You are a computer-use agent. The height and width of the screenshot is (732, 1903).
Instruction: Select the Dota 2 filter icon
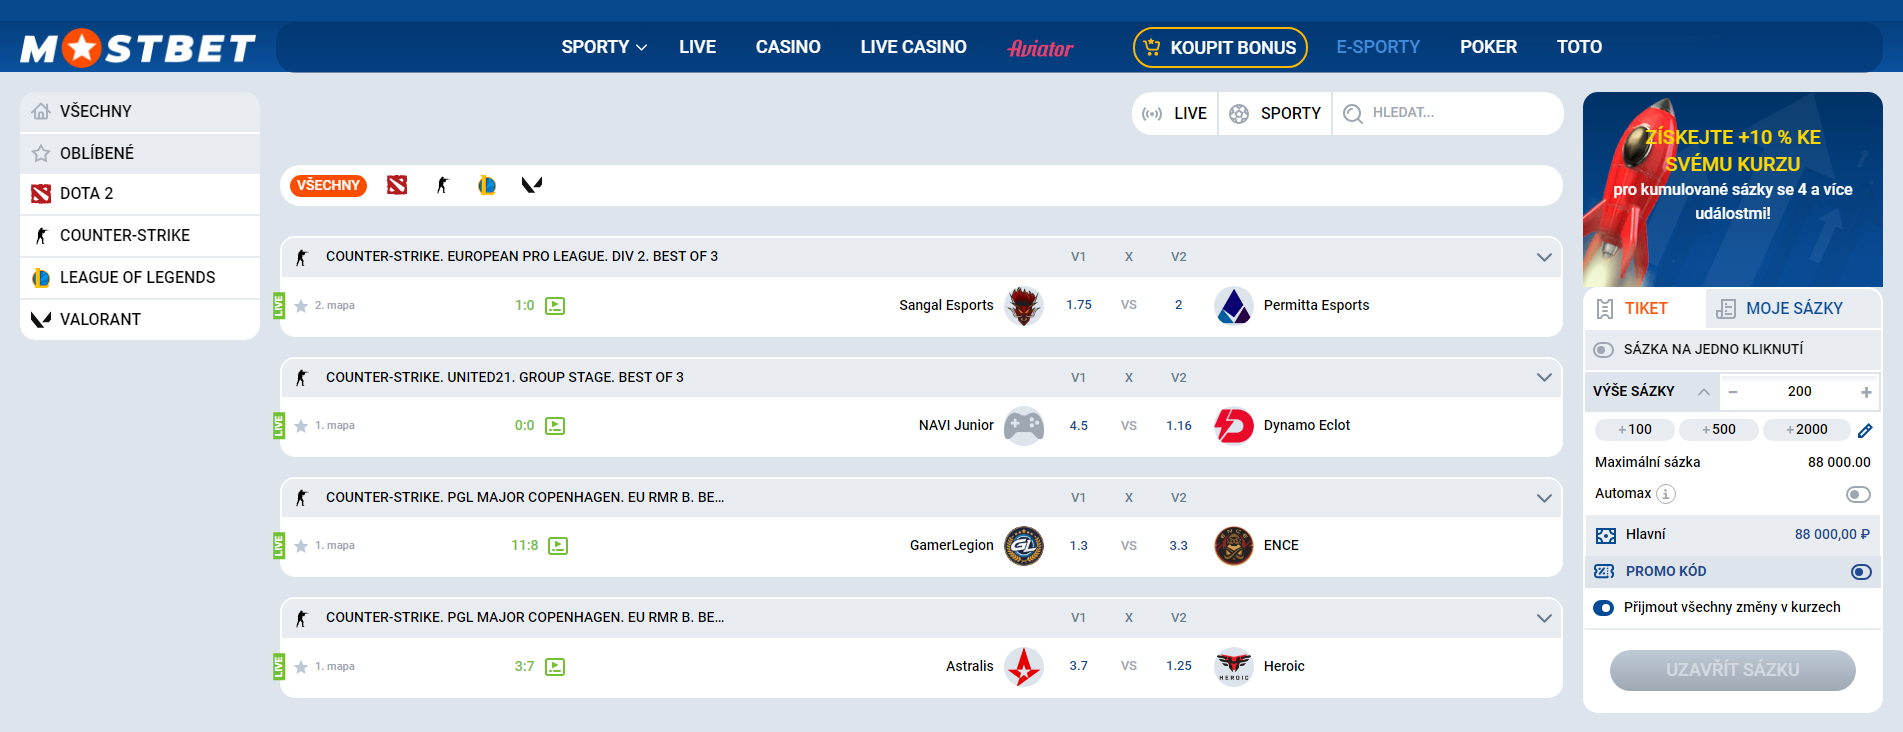[397, 185]
